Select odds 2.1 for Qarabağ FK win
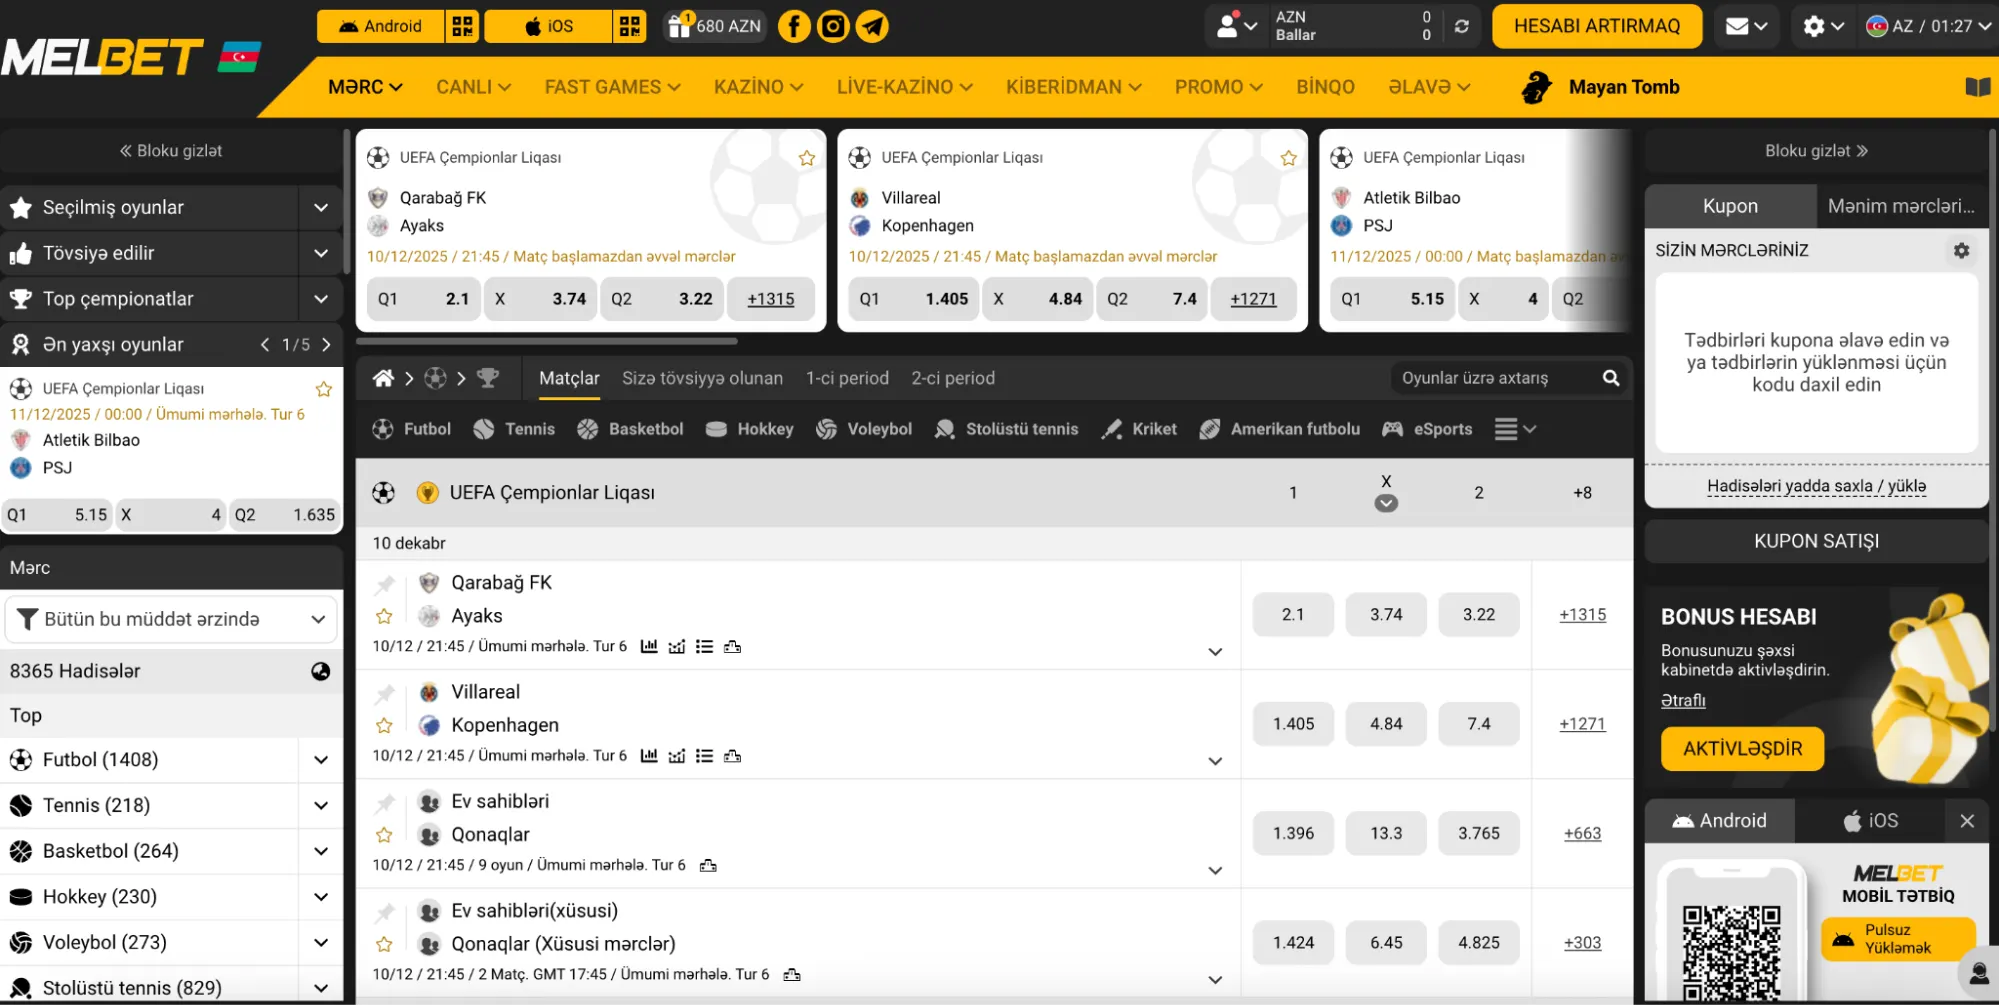The image size is (1999, 1006). tap(1293, 615)
